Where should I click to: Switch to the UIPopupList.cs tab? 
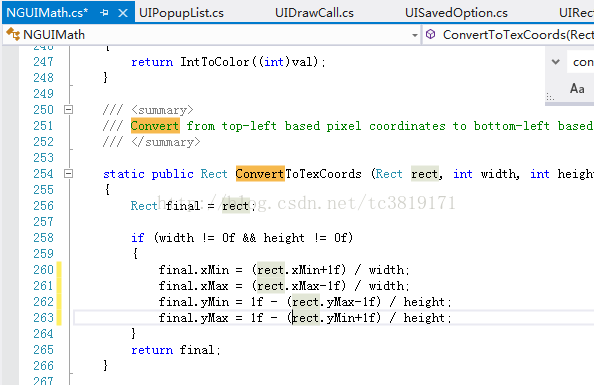pyautogui.click(x=181, y=13)
